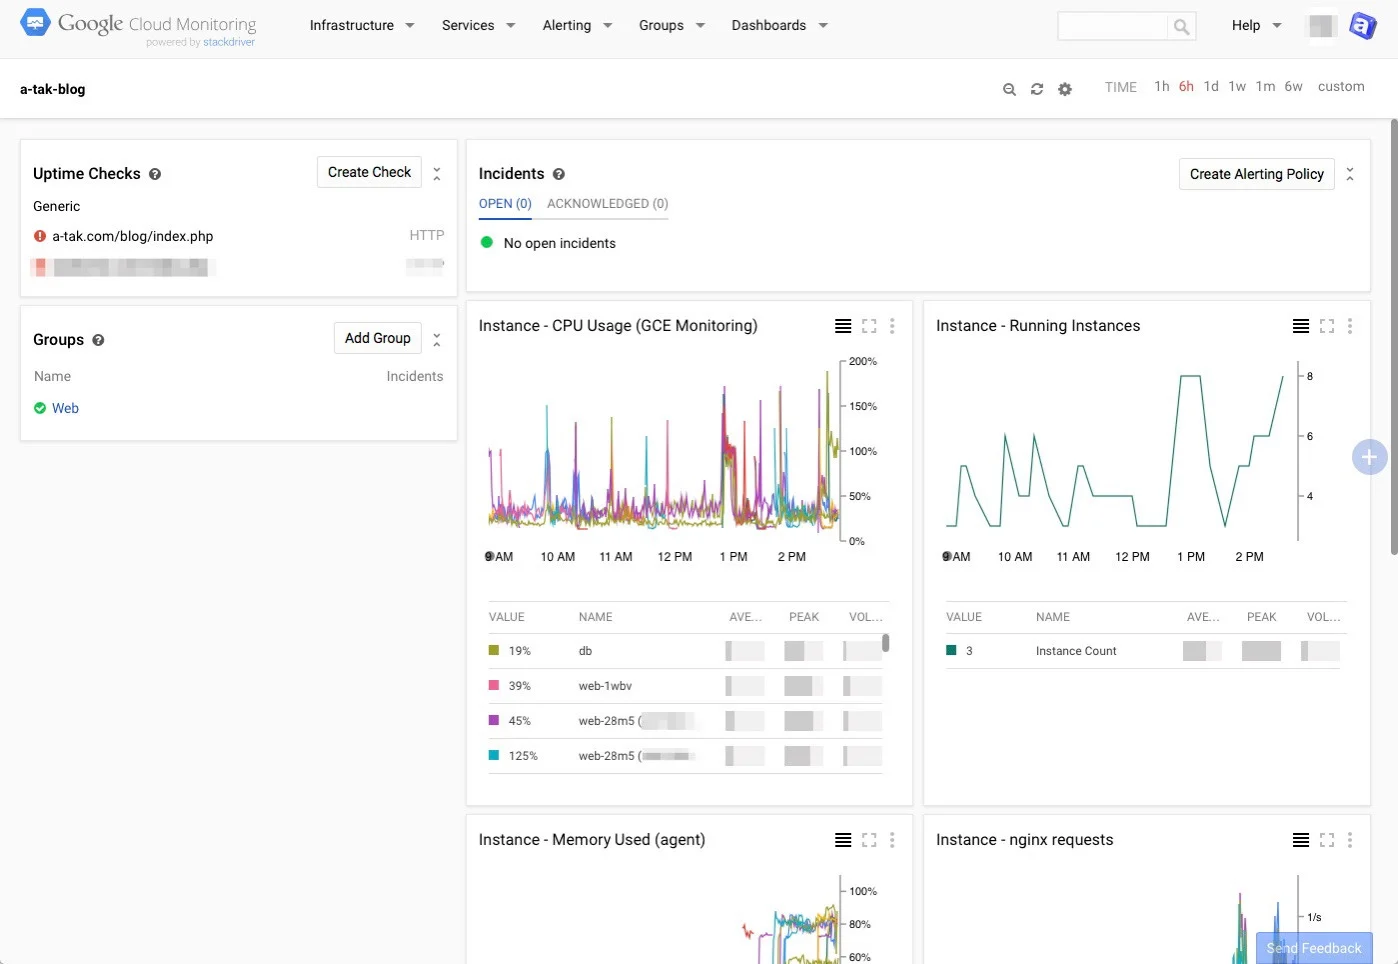Set time range to 6w
The image size is (1398, 964).
(1293, 87)
